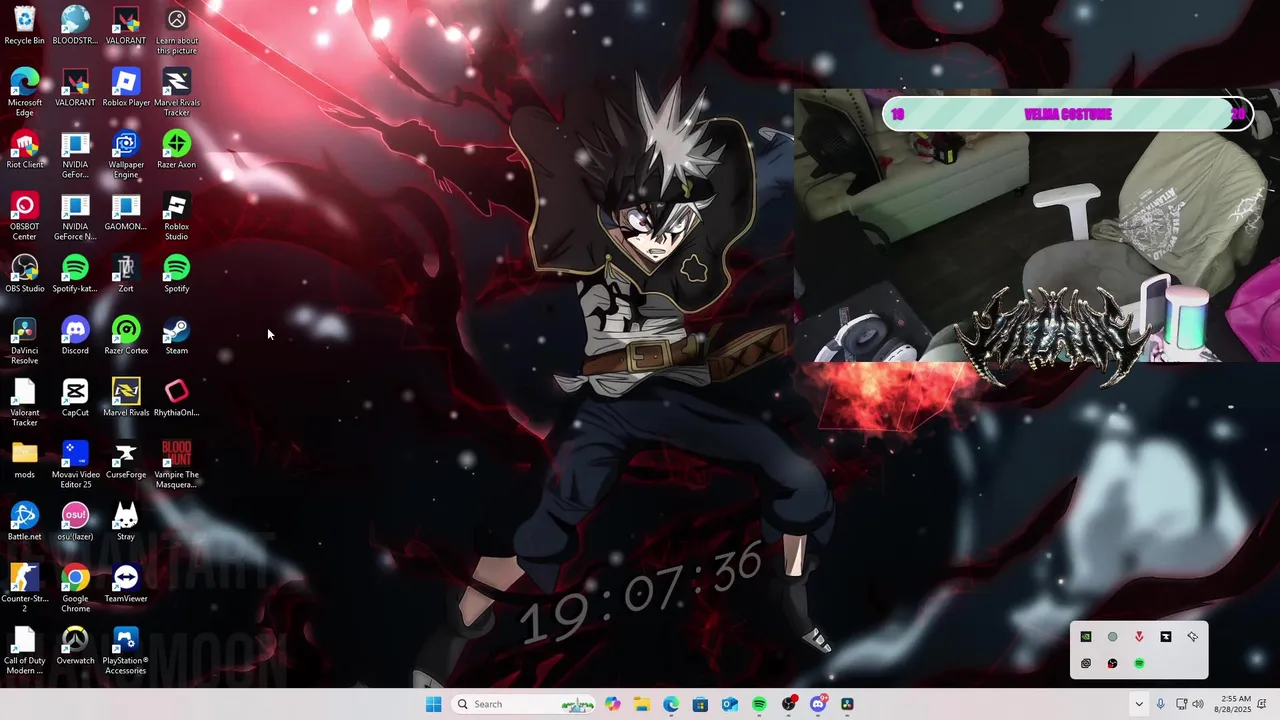The height and width of the screenshot is (720, 1280).
Task: Launch Marvel Rivals game desktop icon
Action: (126, 398)
